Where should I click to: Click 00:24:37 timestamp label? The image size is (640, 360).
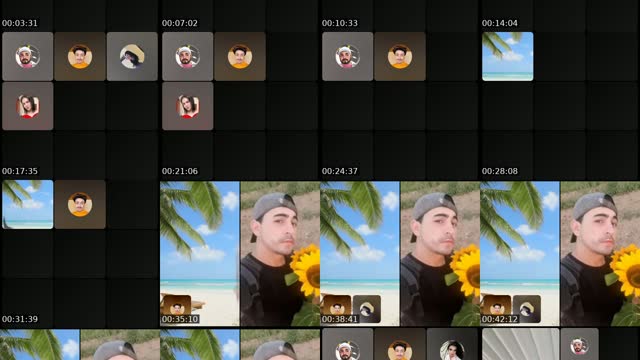pos(340,171)
